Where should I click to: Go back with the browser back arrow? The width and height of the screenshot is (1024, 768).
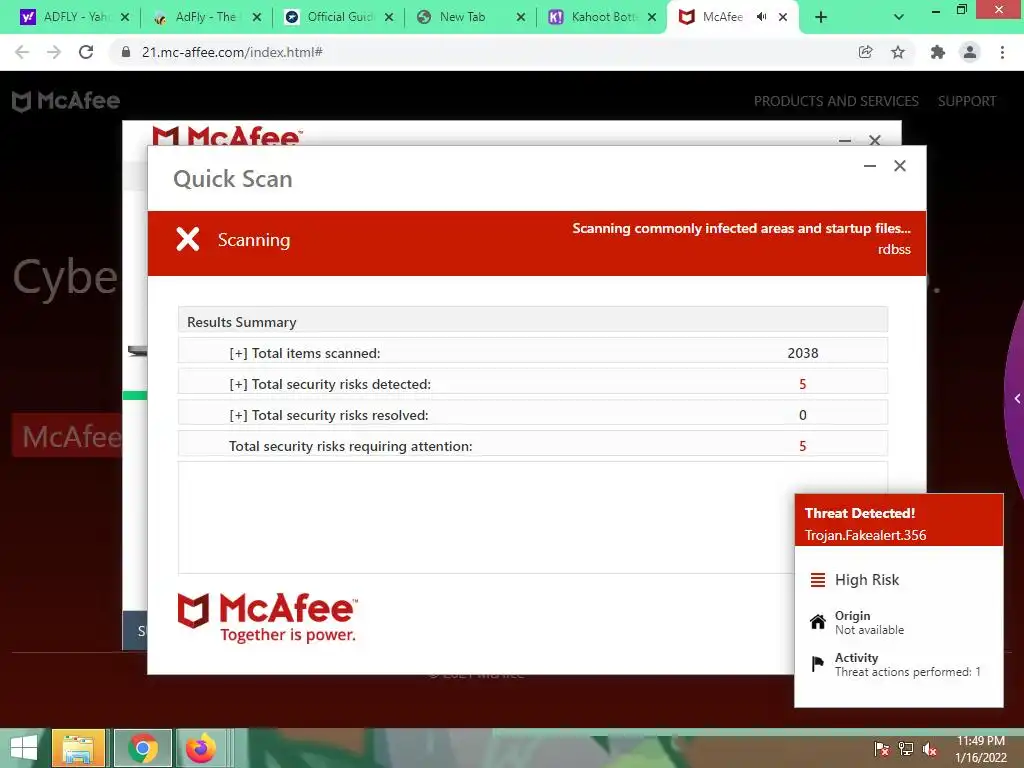22,52
